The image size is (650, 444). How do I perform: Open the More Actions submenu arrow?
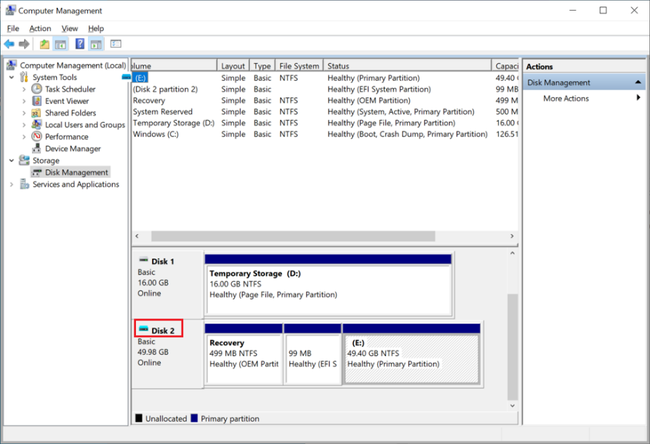[638, 98]
